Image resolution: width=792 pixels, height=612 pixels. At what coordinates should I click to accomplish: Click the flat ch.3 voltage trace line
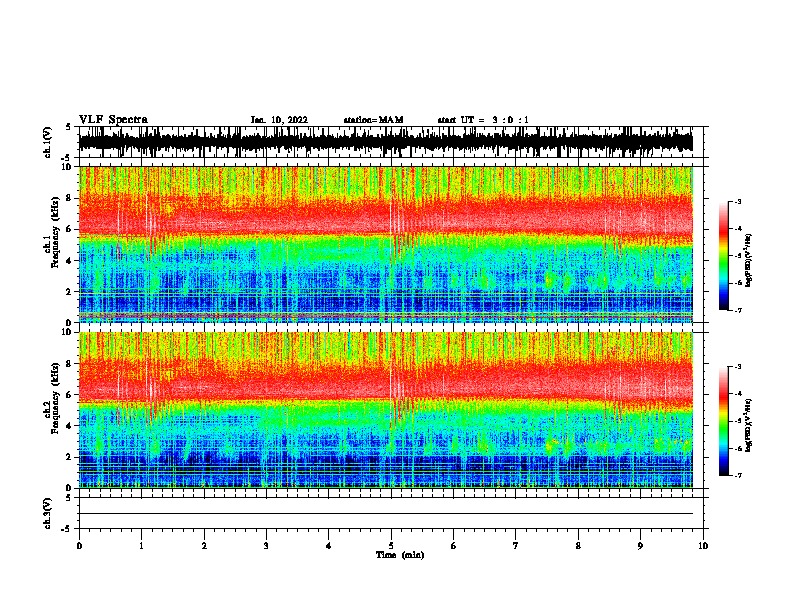click(x=385, y=514)
